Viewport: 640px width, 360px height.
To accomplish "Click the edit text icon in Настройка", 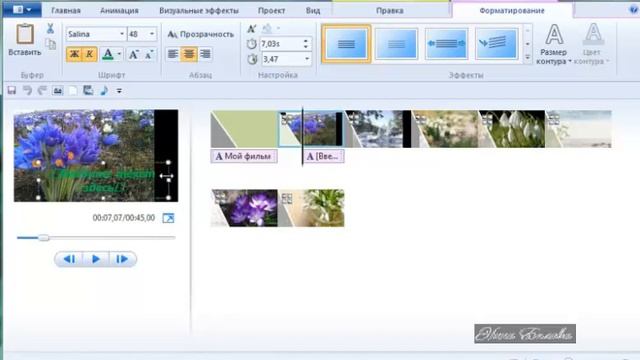I will [252, 29].
